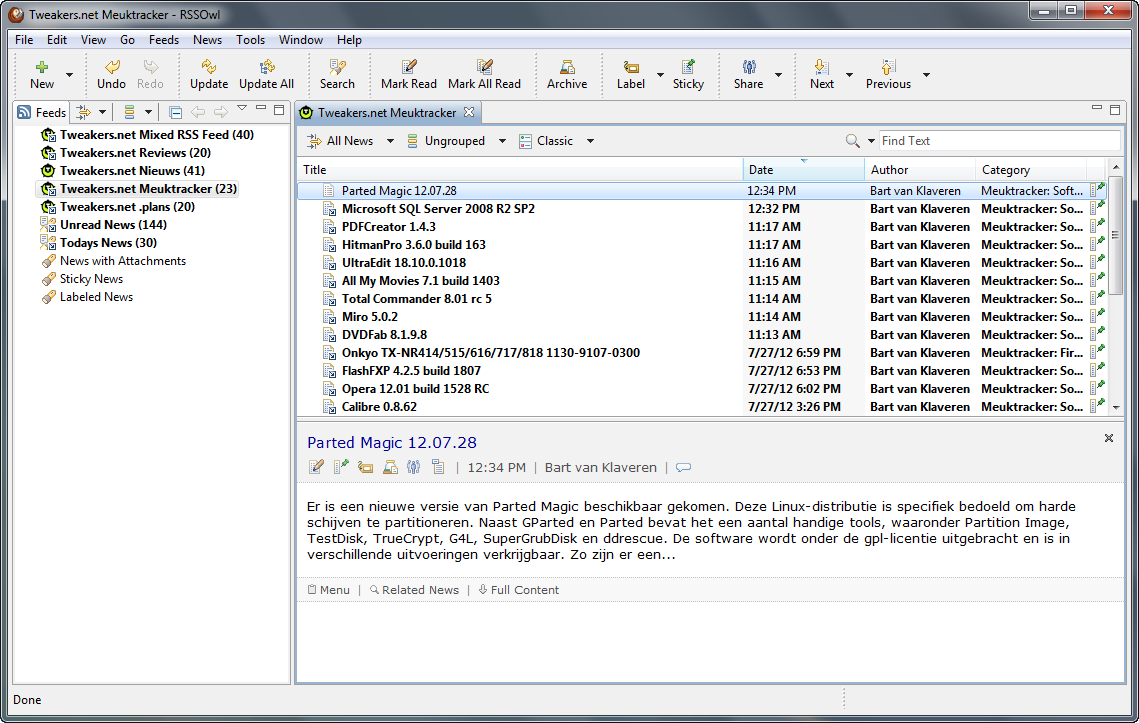
Task: Expand the Classic layout dropdown
Action: (590, 141)
